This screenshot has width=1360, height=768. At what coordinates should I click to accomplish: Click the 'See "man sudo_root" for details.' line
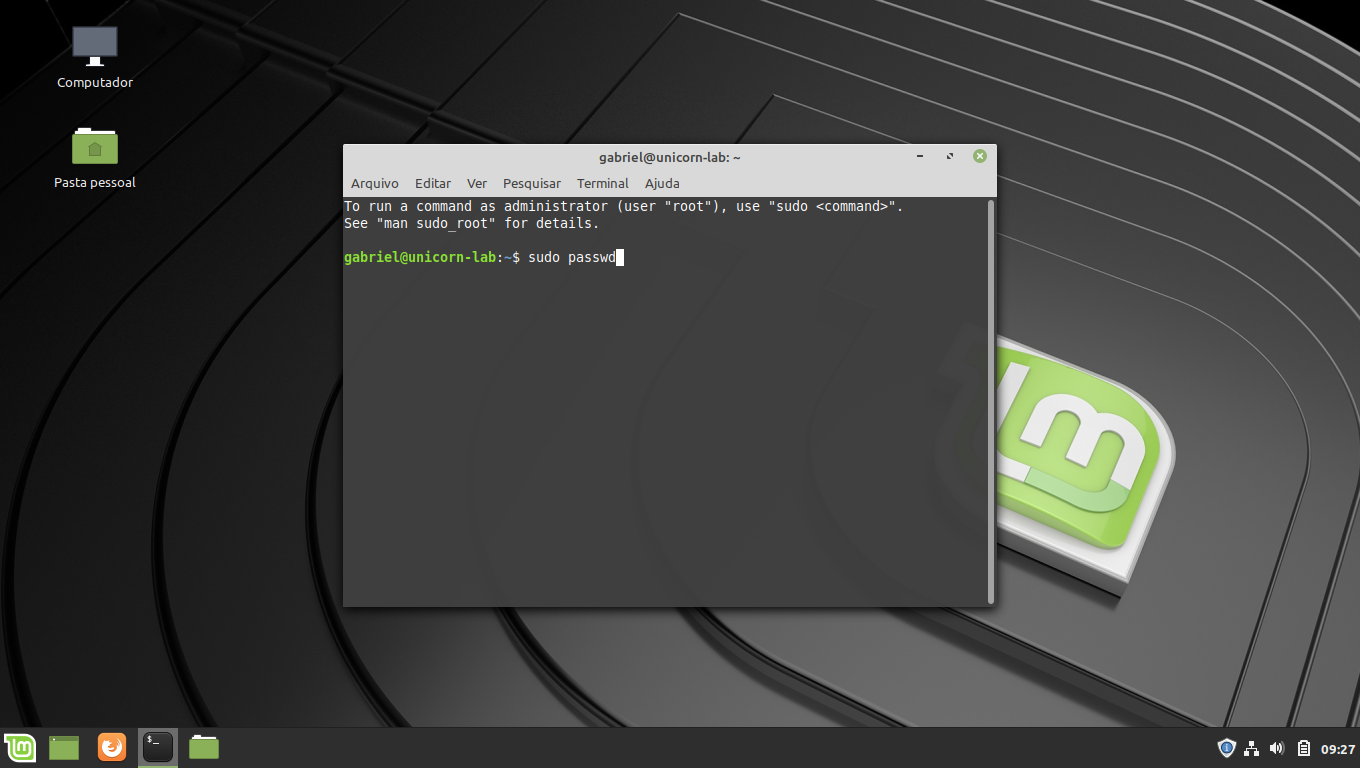click(472, 223)
